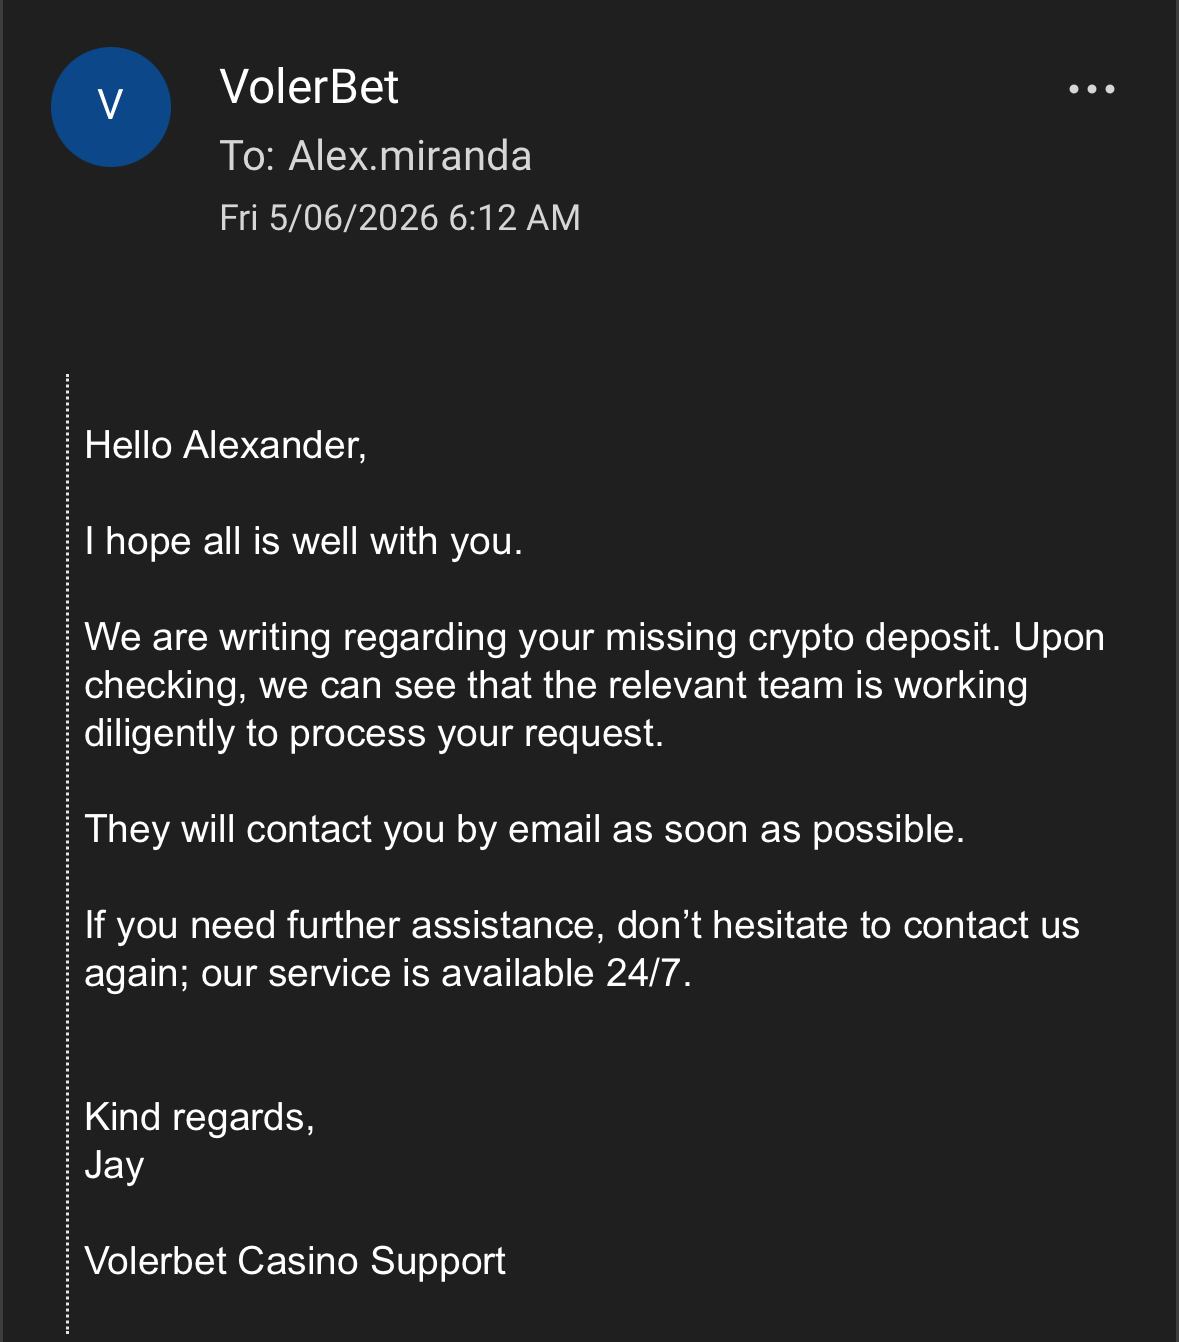Click the Alex.miranda recipient name
The image size is (1179, 1342).
tap(410, 156)
